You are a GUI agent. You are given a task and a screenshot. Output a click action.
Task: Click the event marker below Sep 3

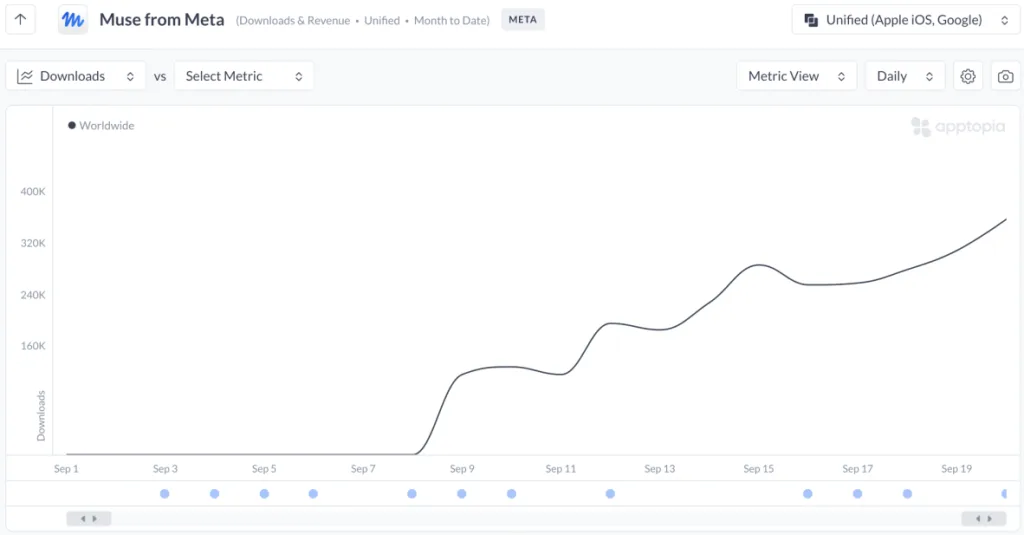point(165,494)
